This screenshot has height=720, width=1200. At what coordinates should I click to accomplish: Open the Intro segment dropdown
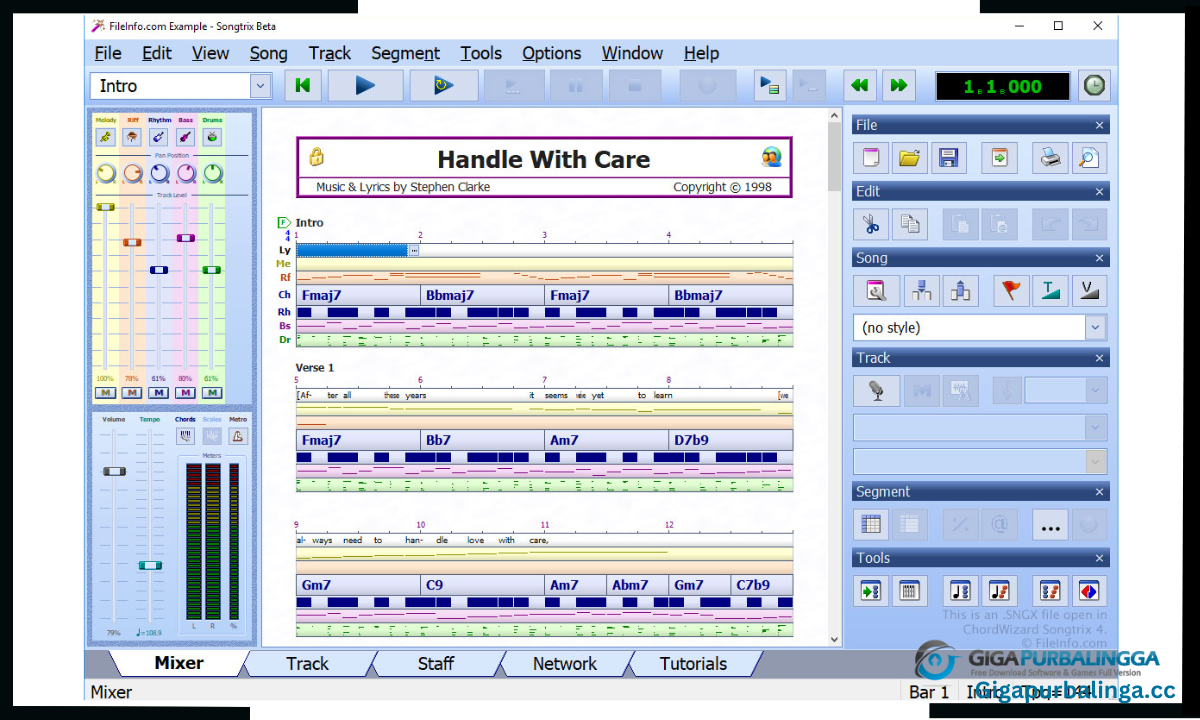pyautogui.click(x=261, y=86)
